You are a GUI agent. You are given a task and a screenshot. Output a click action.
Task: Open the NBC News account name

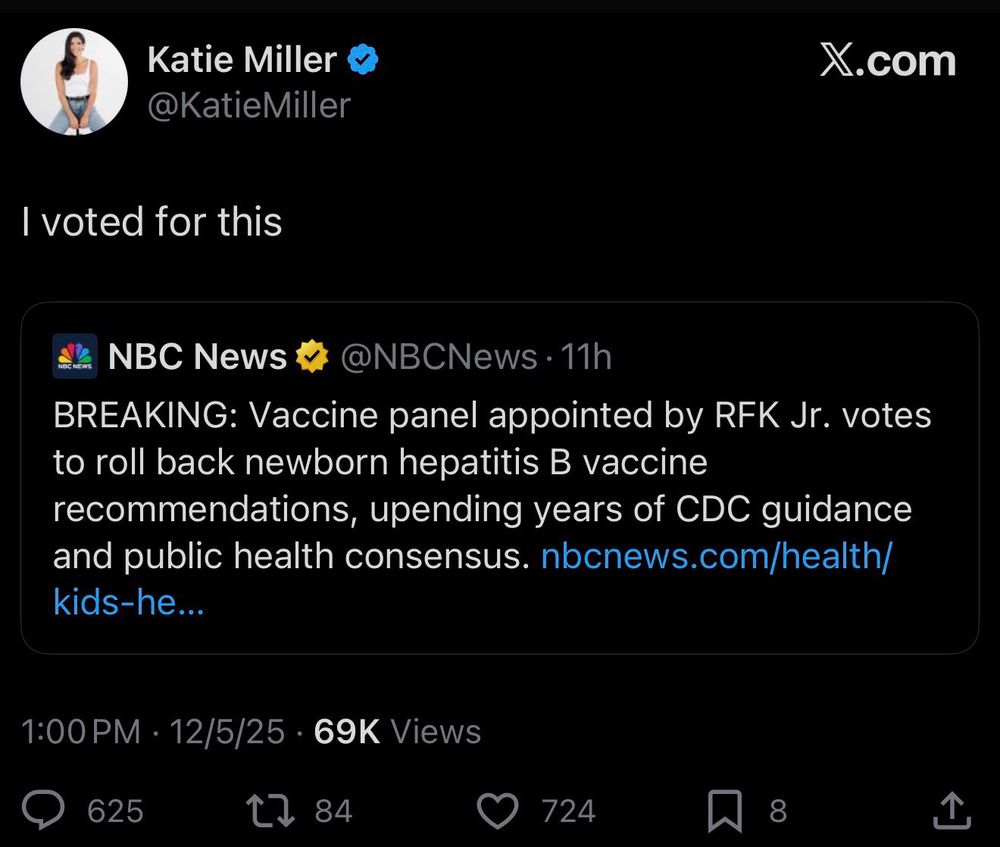tap(196, 356)
